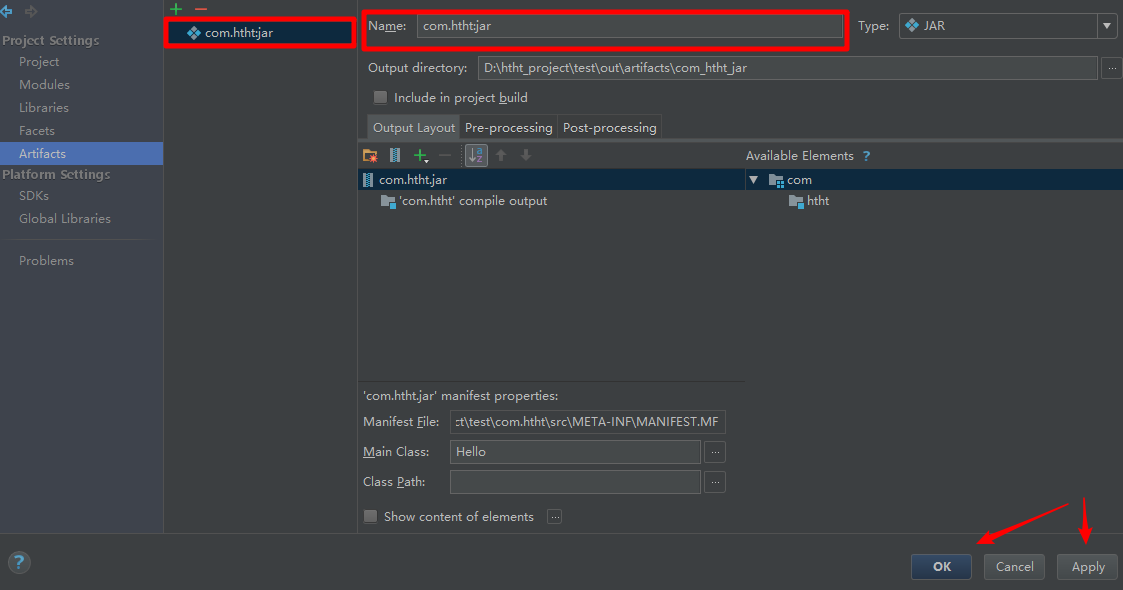Viewport: 1123px width, 590px height.
Task: Open the Libraries settings page
Action: (x=44, y=107)
